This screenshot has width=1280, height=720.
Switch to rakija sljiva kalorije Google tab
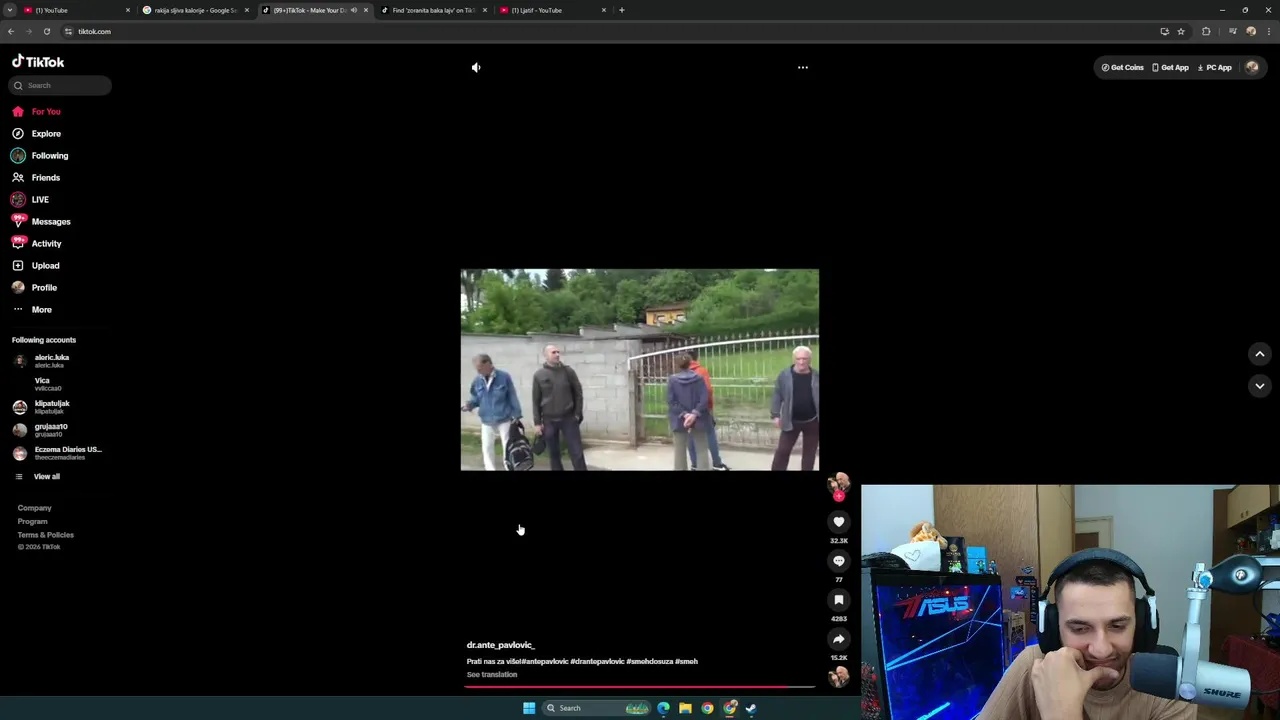pos(195,10)
